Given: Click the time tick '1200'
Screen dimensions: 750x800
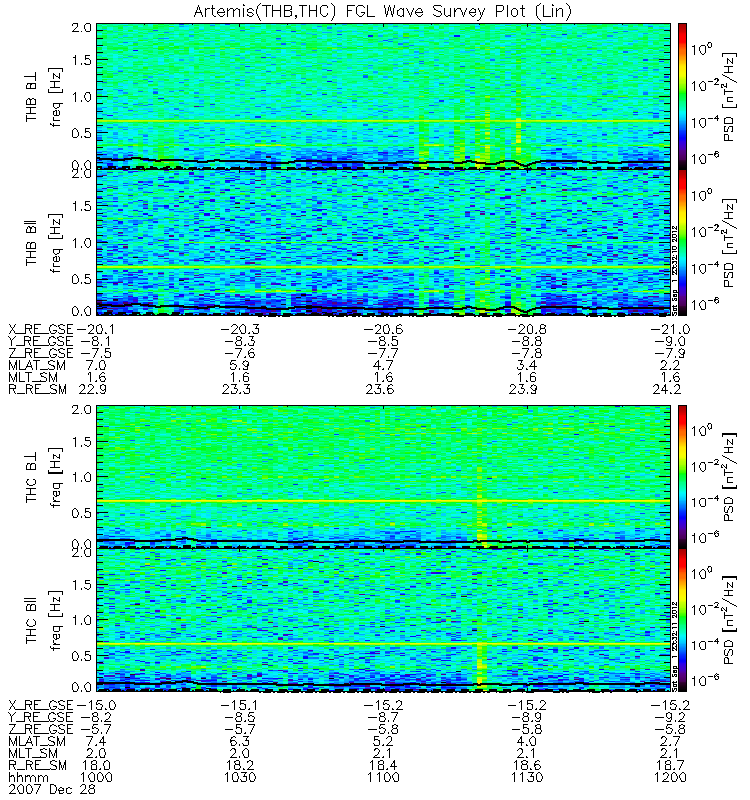Looking at the screenshot, I should tap(670, 778).
